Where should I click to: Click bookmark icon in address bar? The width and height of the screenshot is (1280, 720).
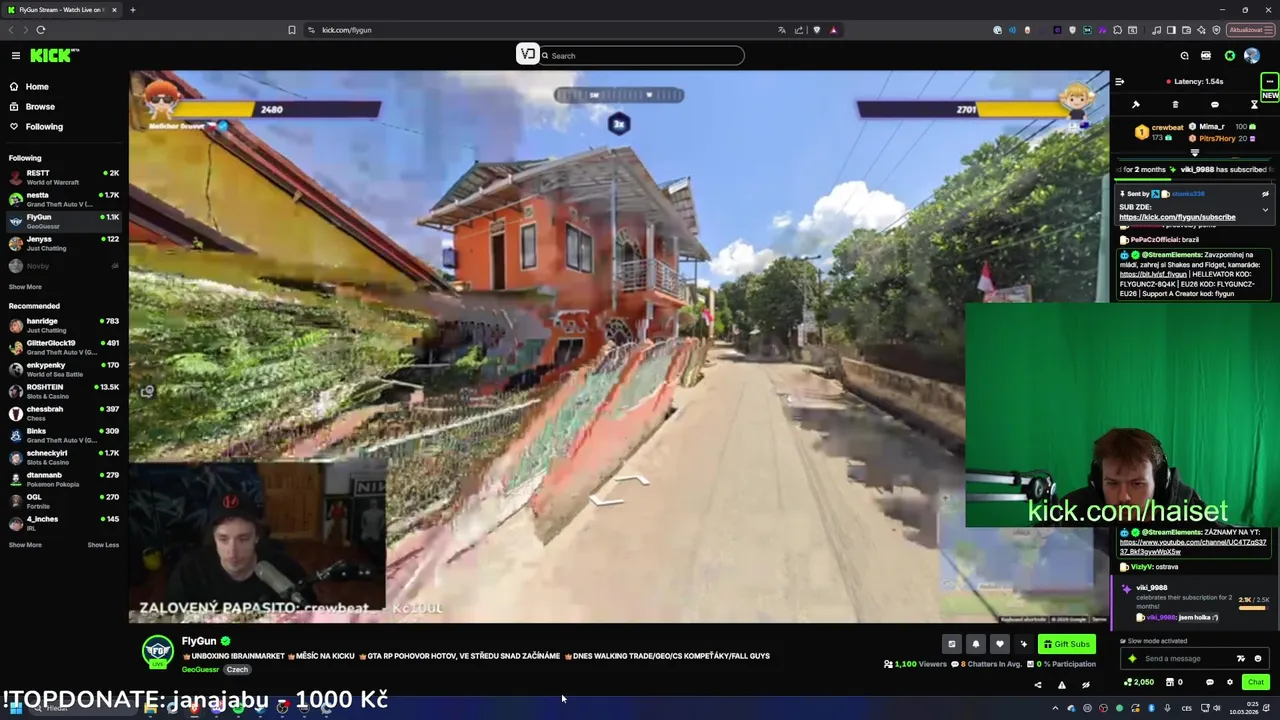click(x=292, y=30)
